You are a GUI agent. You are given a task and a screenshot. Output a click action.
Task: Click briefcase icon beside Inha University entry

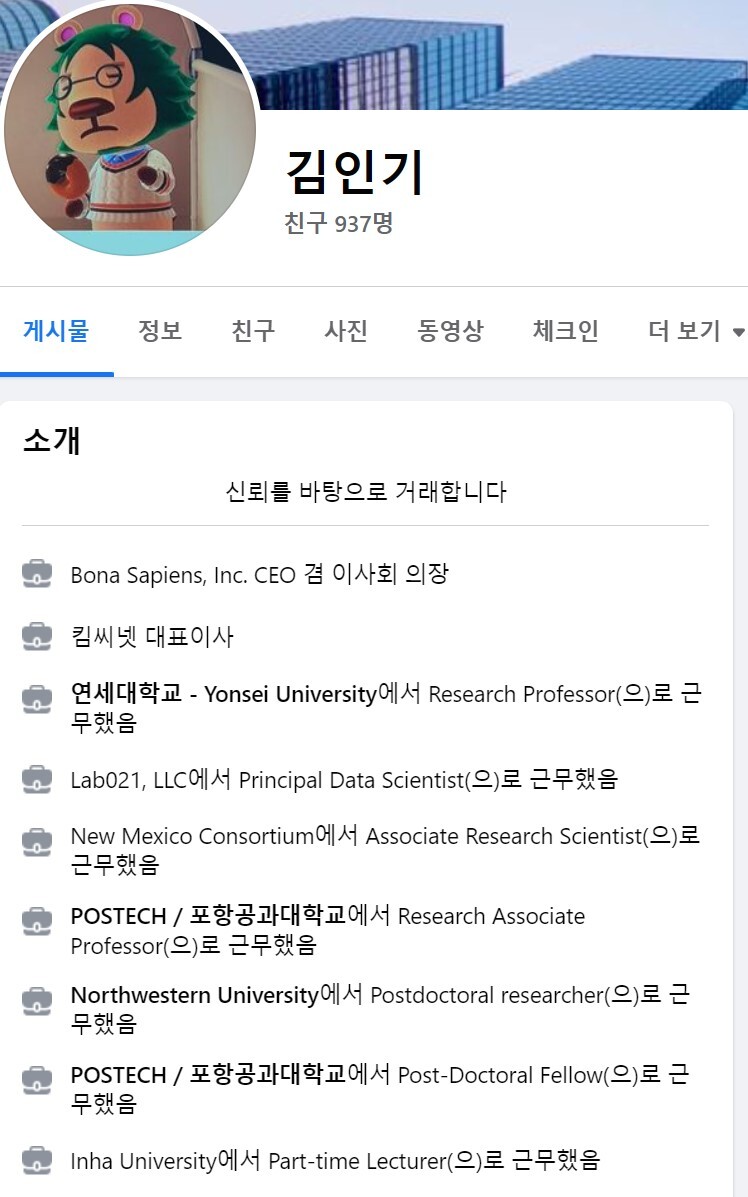[37, 1160]
